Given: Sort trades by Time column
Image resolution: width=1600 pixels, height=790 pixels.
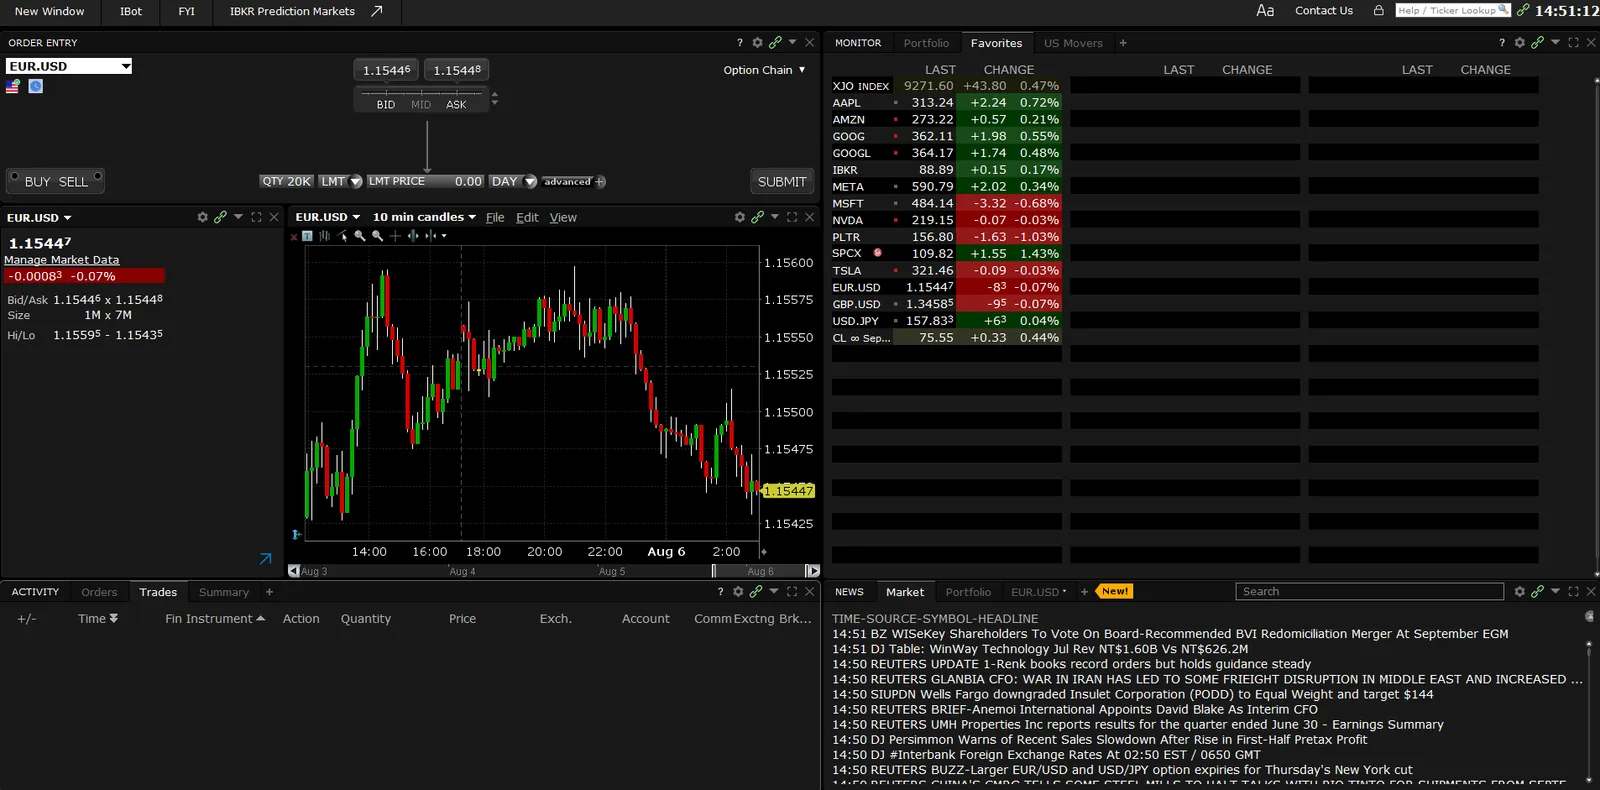Looking at the screenshot, I should point(98,619).
